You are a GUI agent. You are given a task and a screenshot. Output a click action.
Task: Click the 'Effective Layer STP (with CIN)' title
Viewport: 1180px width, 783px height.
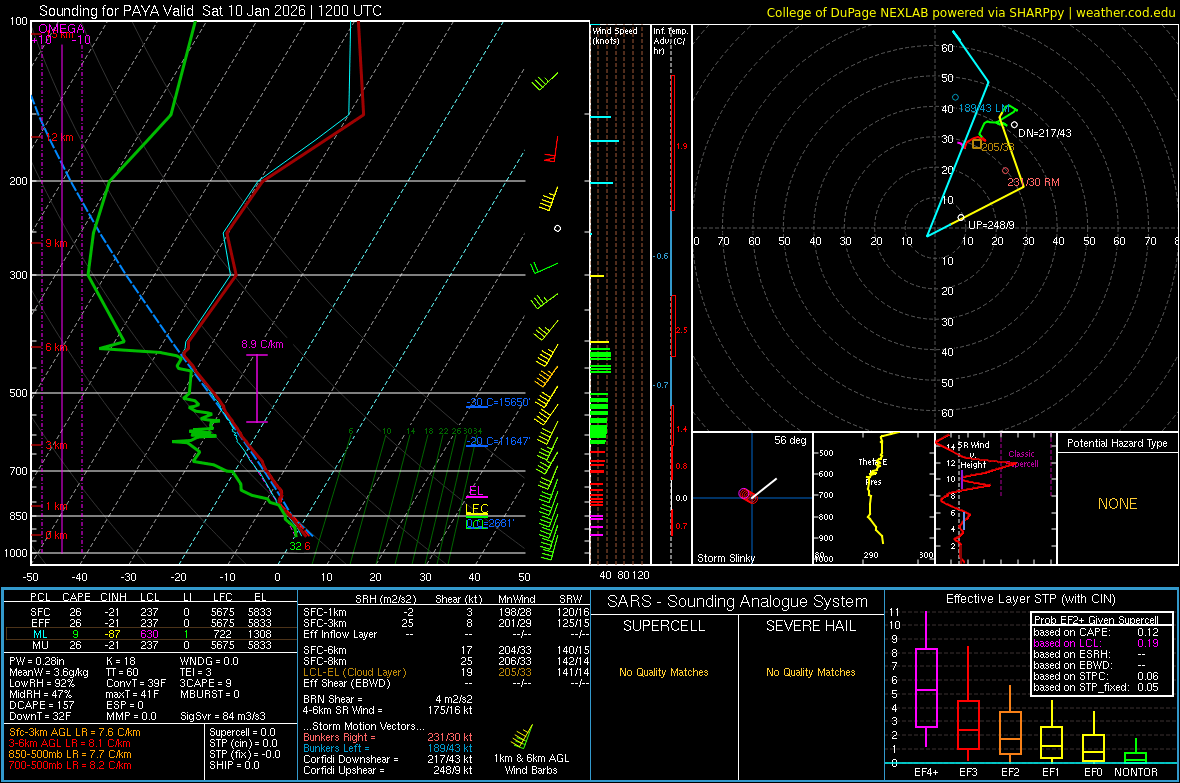pos(1030,599)
